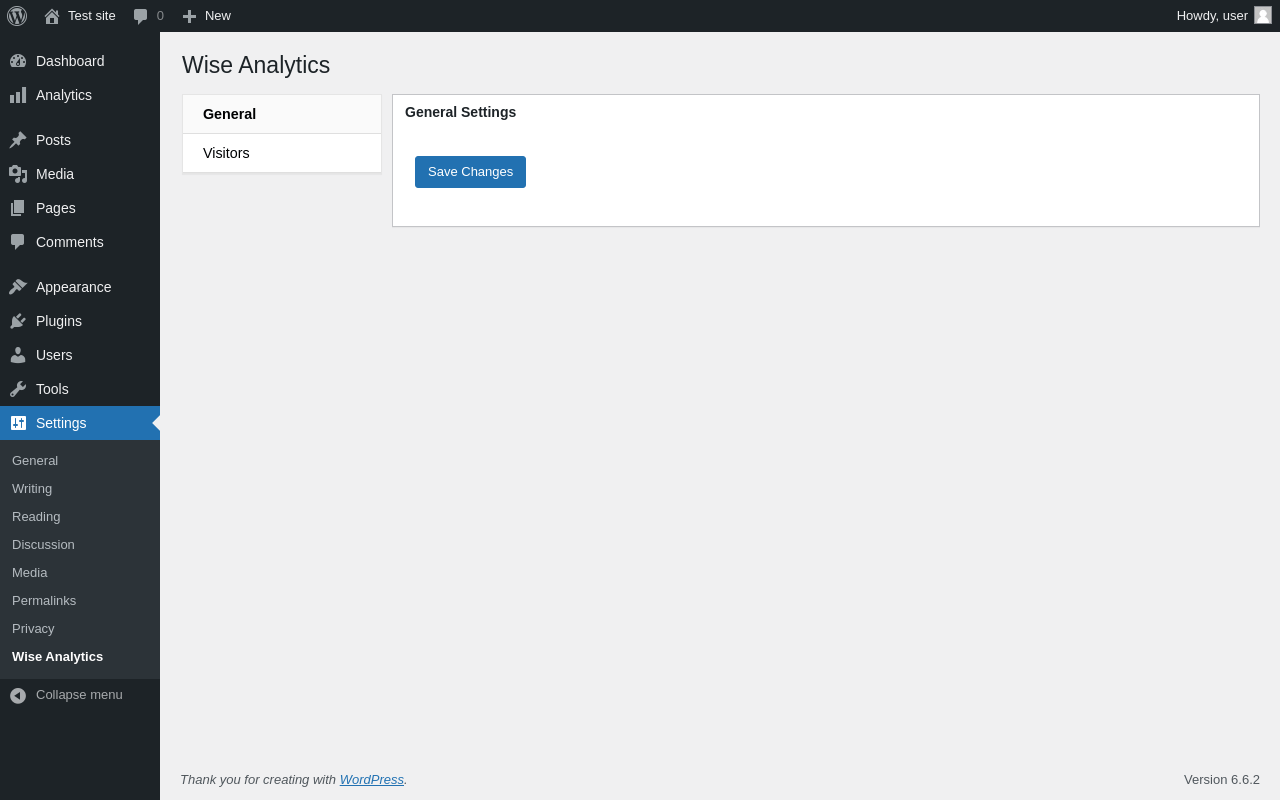The height and width of the screenshot is (800, 1280).
Task: Follow the WordPress footer link
Action: point(371,779)
